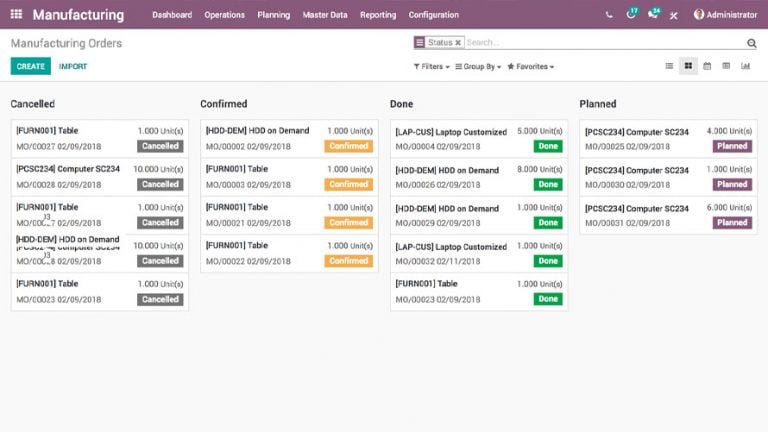Viewport: 768px width, 432px height.
Task: Open the apps grid menu icon
Action: point(16,14)
